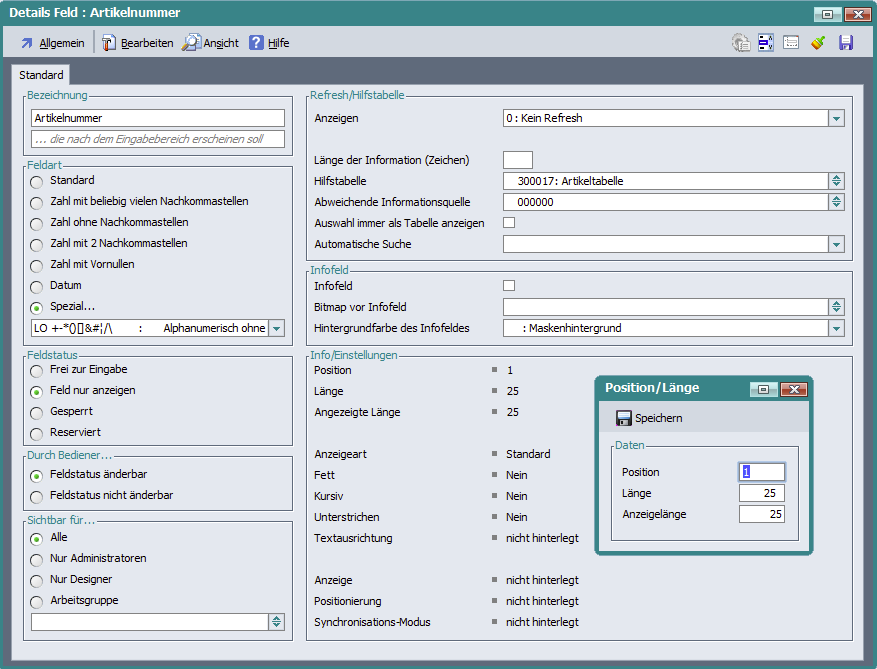Click the form window icon in the toolbar
Screen dimensions: 877x669
(x=791, y=43)
